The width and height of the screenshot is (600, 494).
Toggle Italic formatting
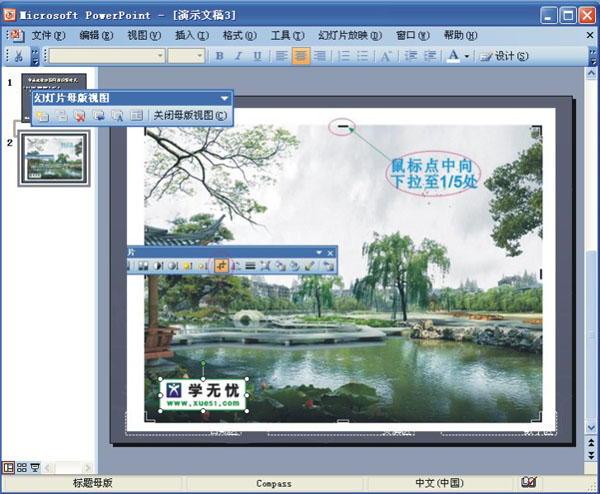pyautogui.click(x=238, y=56)
